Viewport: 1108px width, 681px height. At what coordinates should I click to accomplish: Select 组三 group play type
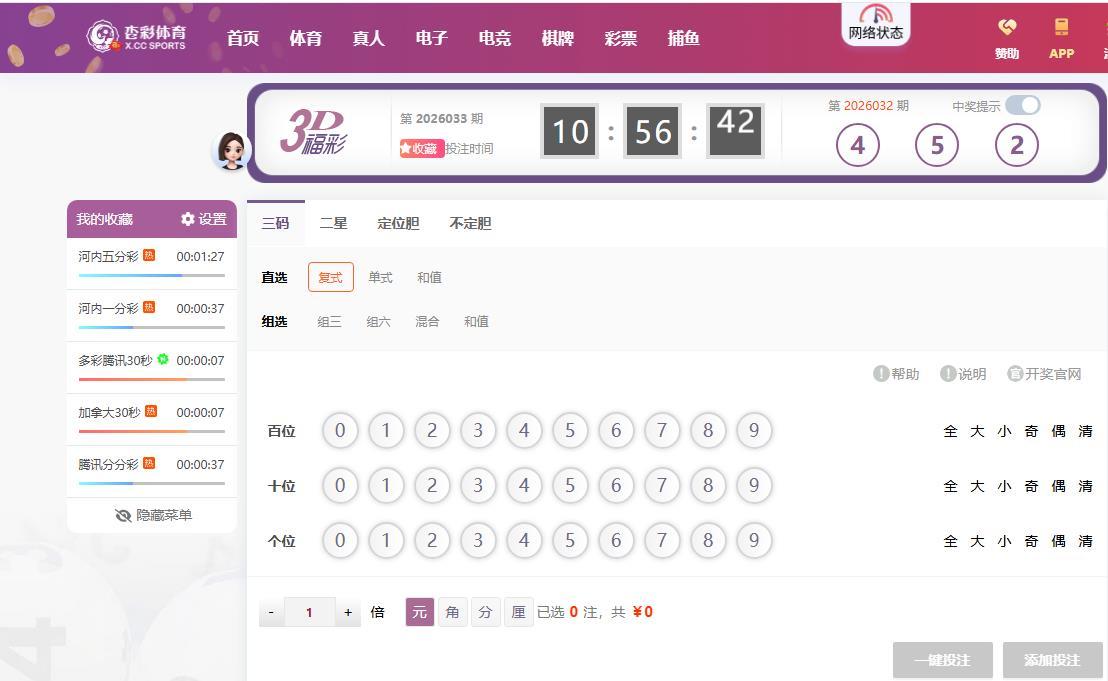(329, 321)
